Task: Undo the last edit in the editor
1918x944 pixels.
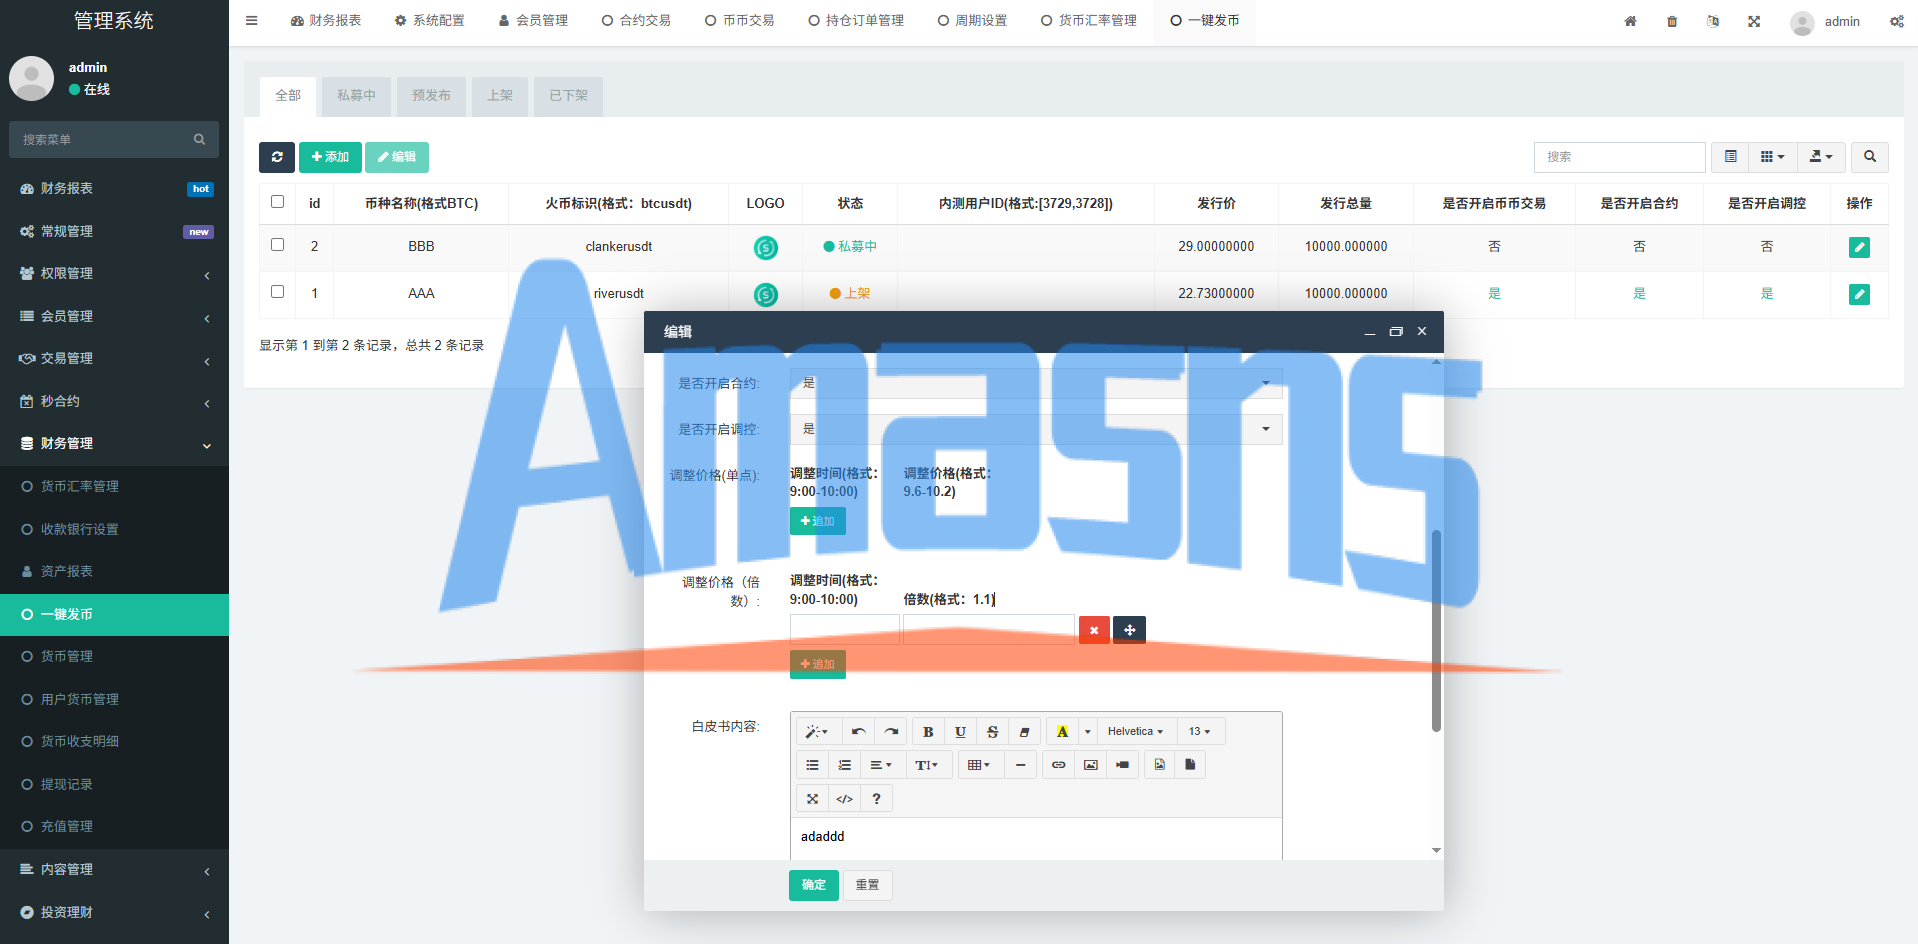Action: tap(858, 732)
